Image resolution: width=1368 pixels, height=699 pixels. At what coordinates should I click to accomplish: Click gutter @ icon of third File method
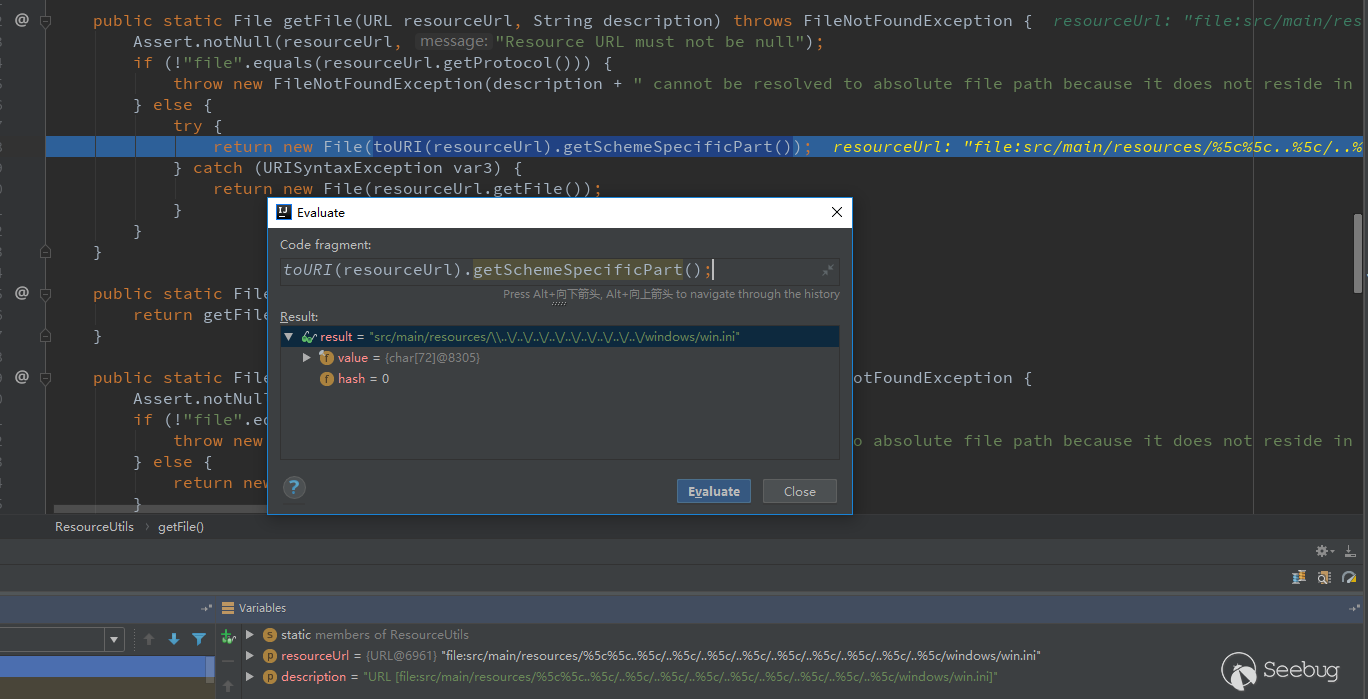click(x=22, y=378)
